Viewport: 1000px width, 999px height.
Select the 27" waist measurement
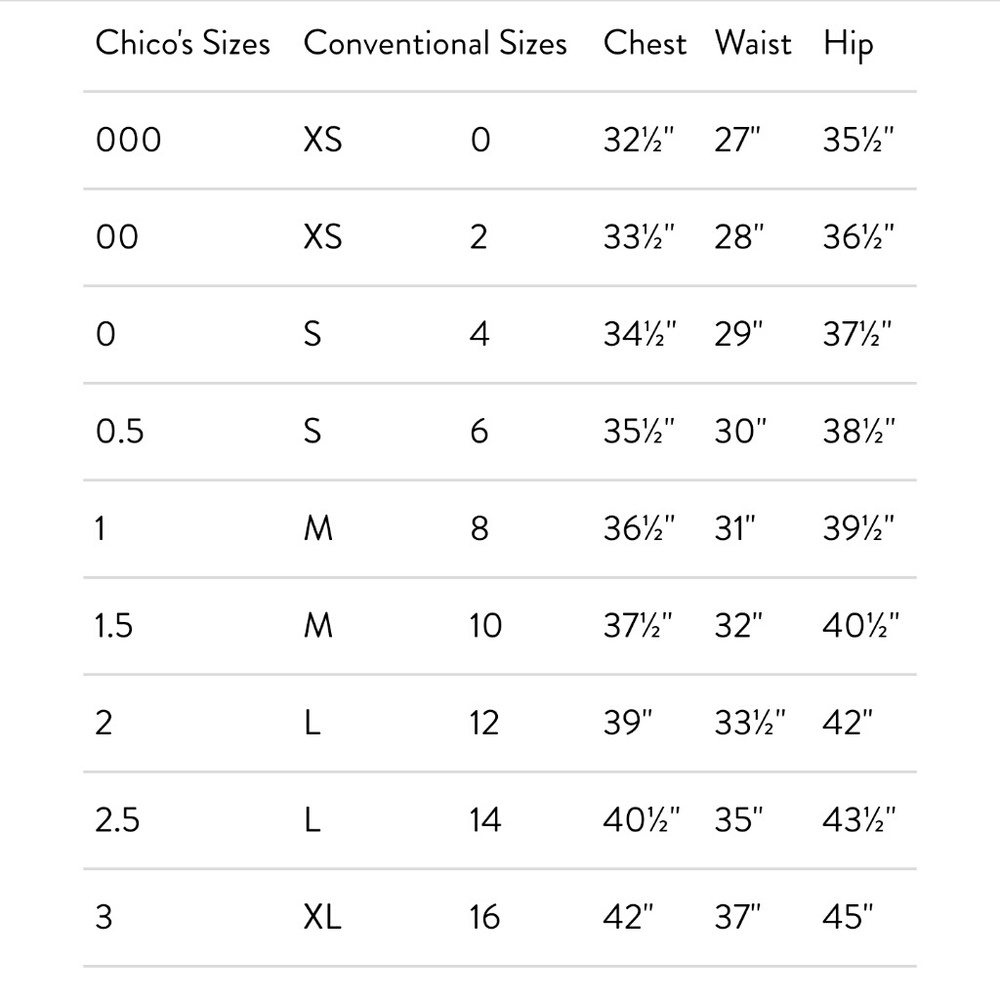pos(739,140)
